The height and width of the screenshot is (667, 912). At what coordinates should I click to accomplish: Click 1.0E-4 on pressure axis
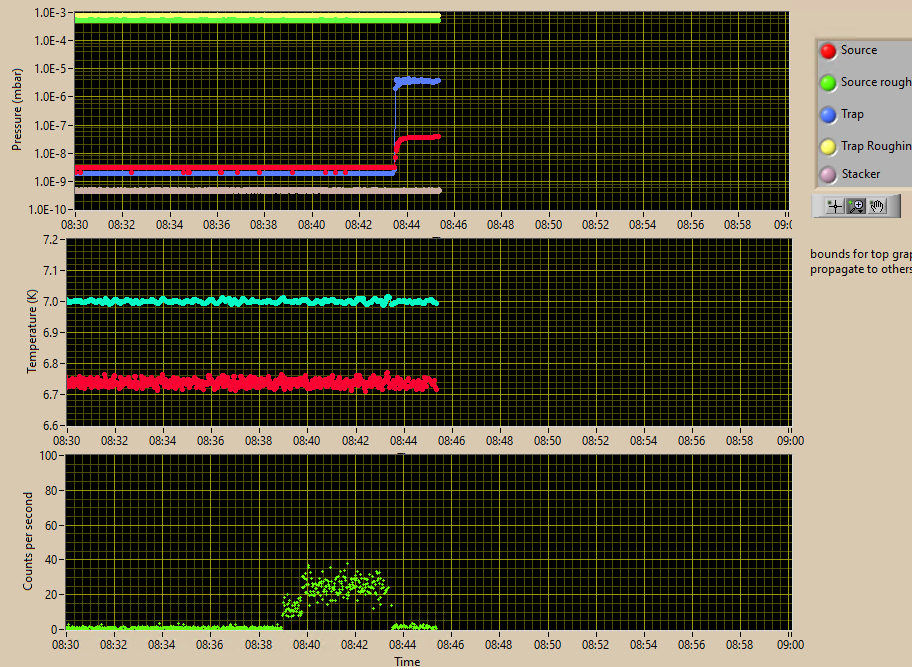[x=51, y=41]
